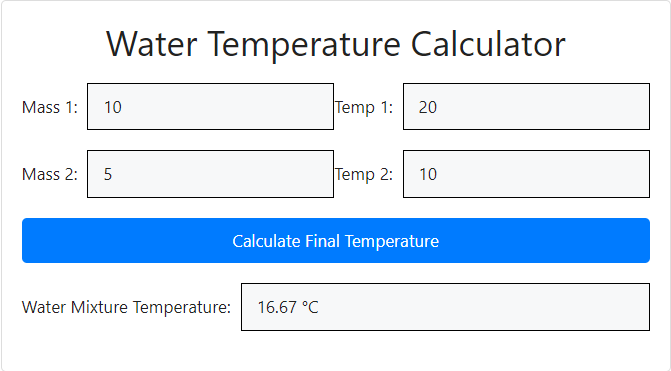
Task: Focus the Temp 1 input field
Action: pyautogui.click(x=526, y=107)
